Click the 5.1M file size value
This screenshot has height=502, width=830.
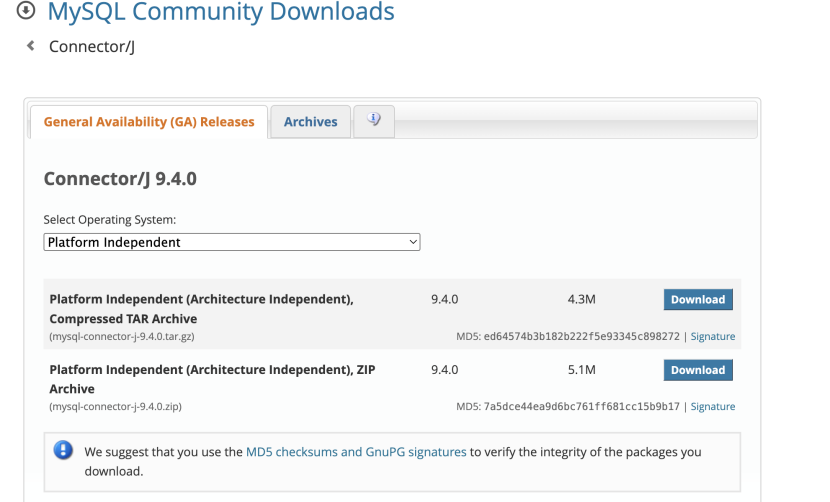(x=581, y=370)
